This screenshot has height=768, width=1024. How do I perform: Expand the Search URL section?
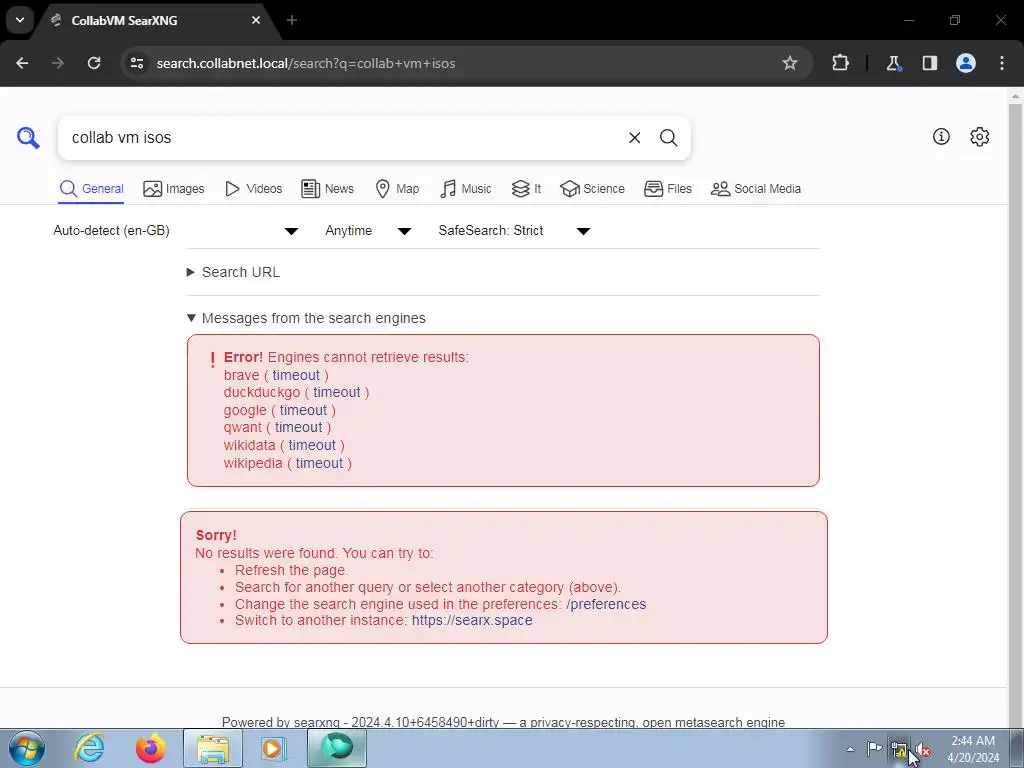point(234,272)
